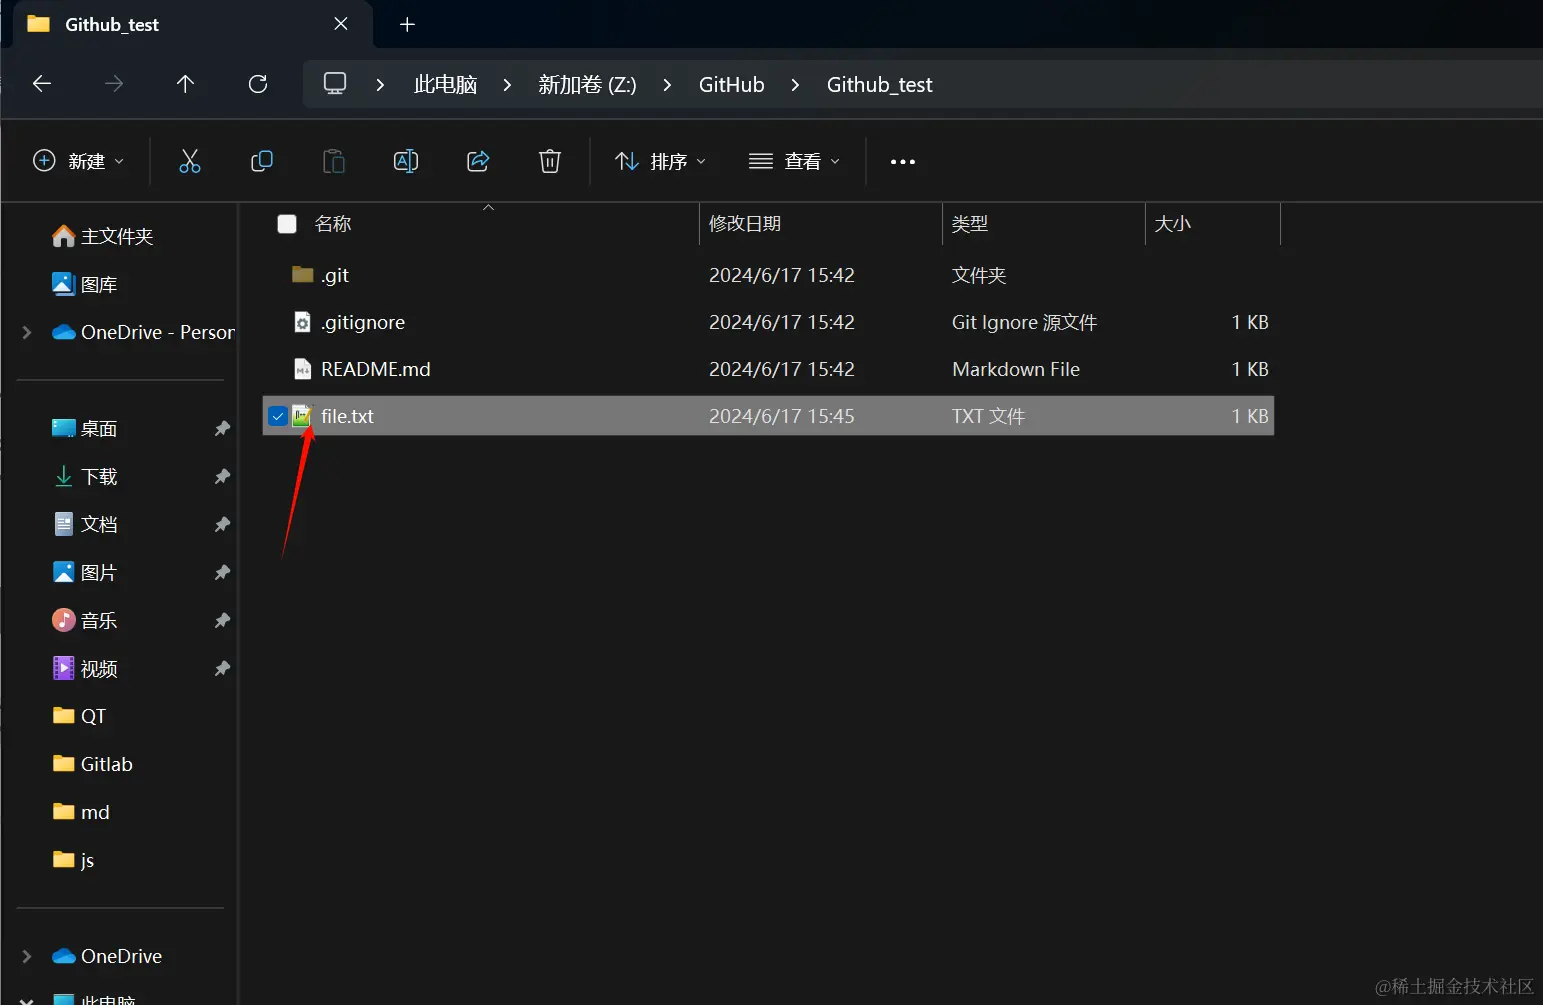1543x1005 pixels.
Task: Click the Share icon in toolbar
Action: click(x=478, y=161)
